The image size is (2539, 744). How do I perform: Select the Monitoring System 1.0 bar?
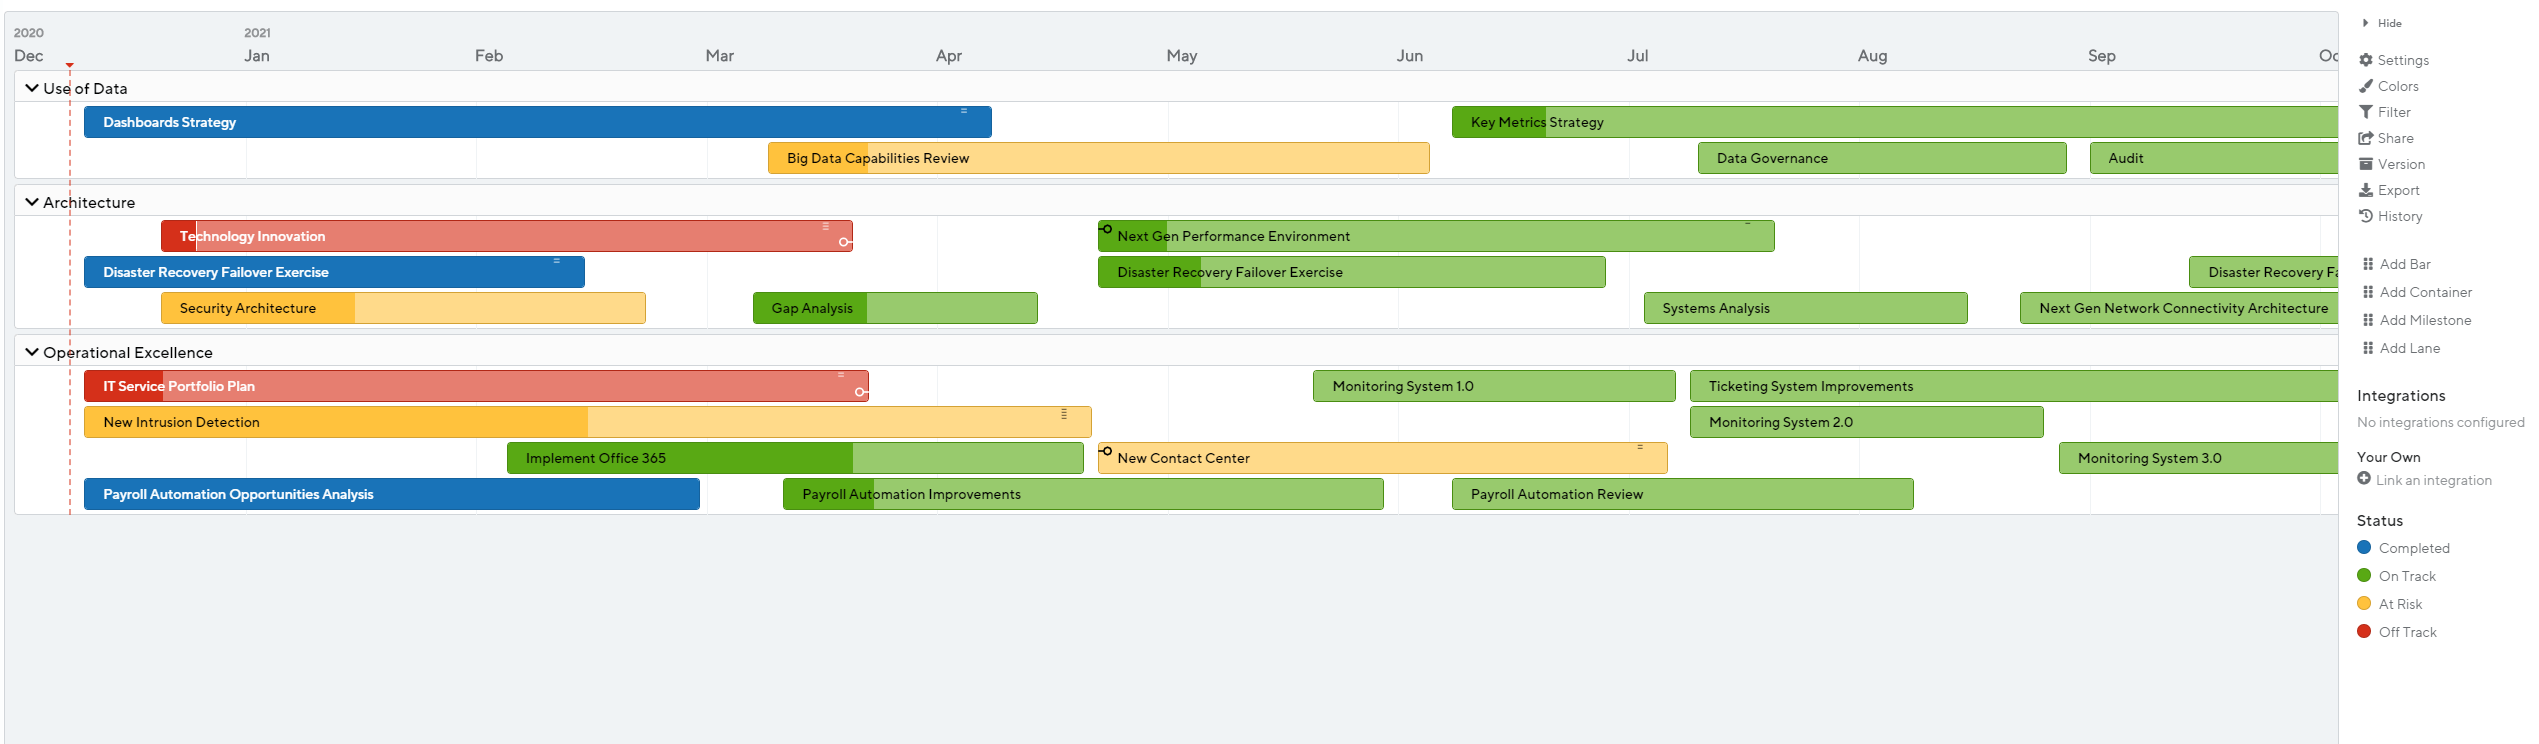(1494, 386)
